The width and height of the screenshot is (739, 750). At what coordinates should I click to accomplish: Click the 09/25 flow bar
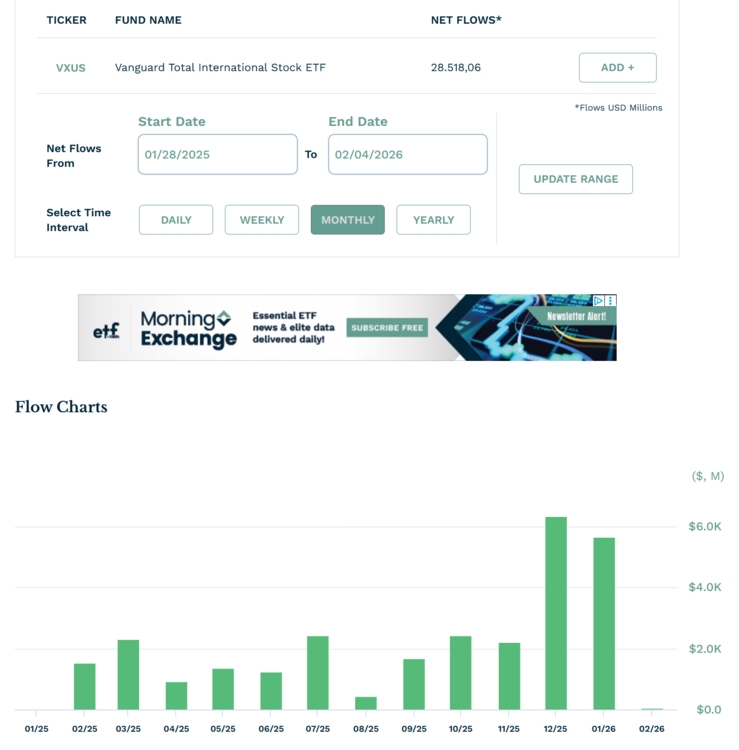pyautogui.click(x=414, y=684)
